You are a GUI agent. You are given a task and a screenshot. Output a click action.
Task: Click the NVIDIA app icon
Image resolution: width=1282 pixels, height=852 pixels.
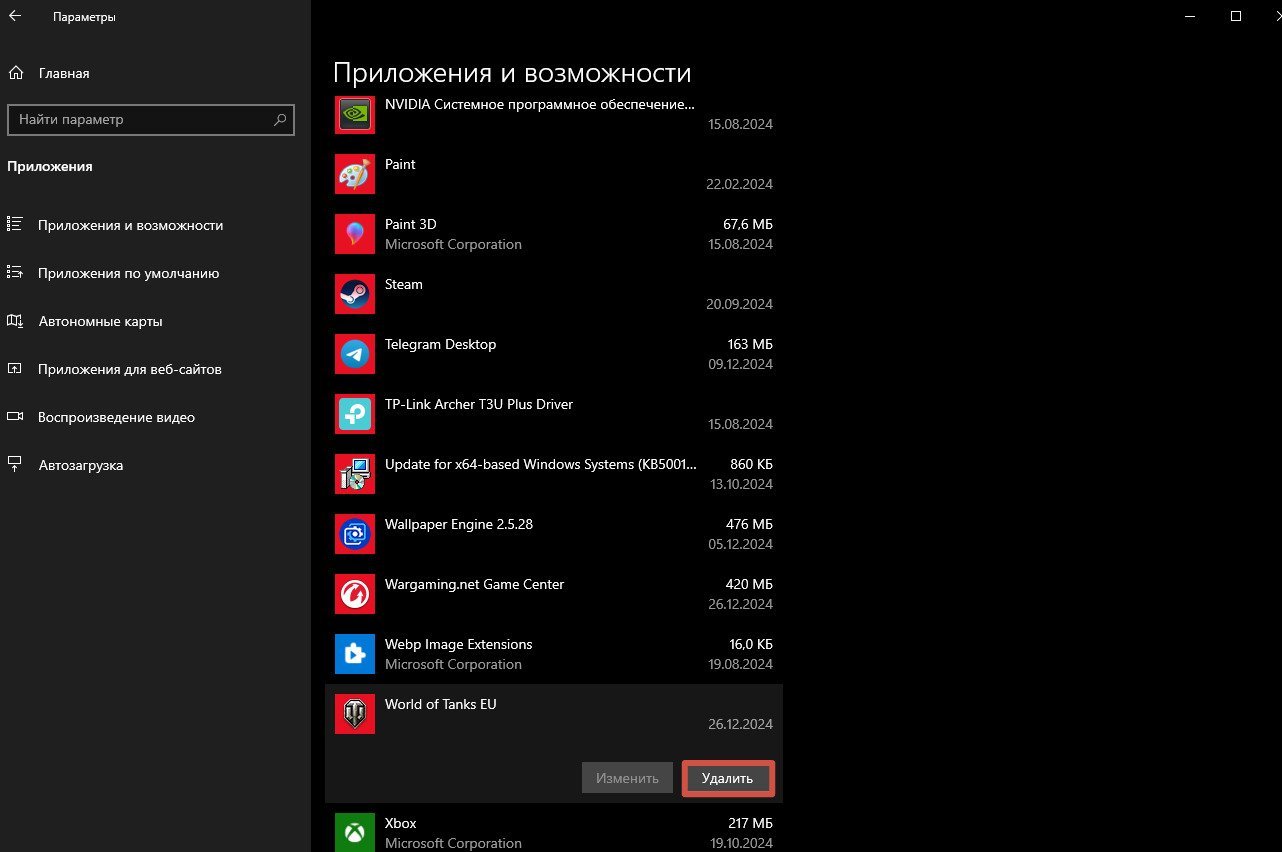pyautogui.click(x=355, y=114)
